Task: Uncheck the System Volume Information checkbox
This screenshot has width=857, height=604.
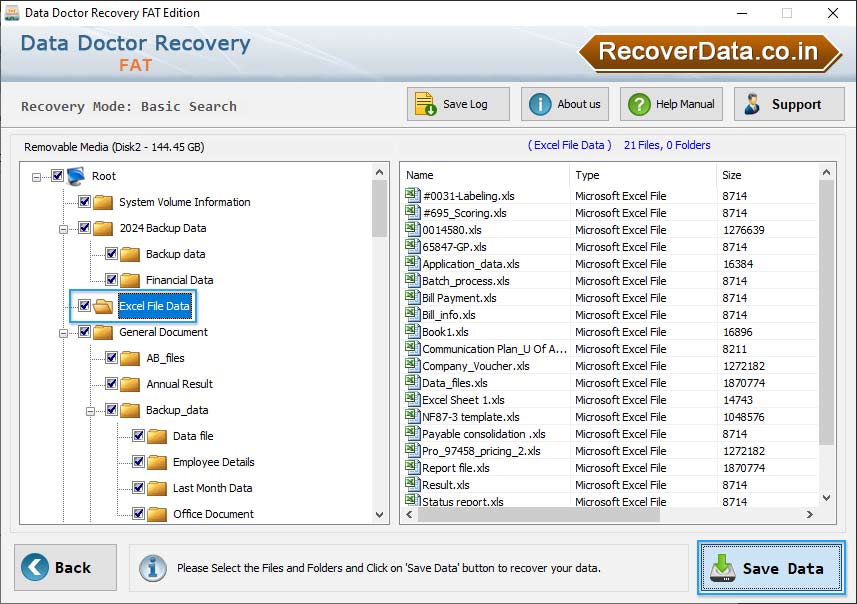Action: tap(84, 202)
